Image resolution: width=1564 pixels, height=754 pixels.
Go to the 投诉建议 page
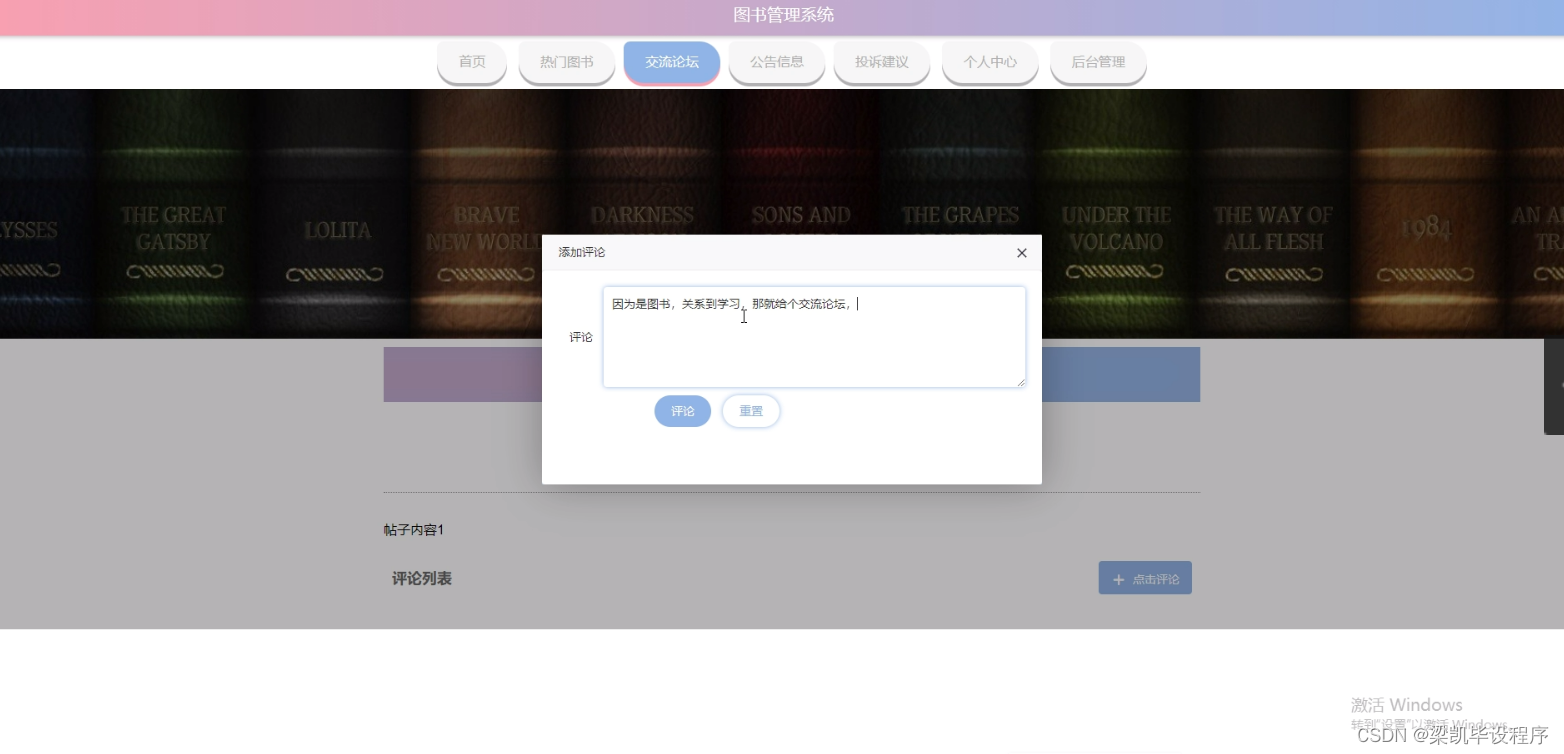click(881, 61)
